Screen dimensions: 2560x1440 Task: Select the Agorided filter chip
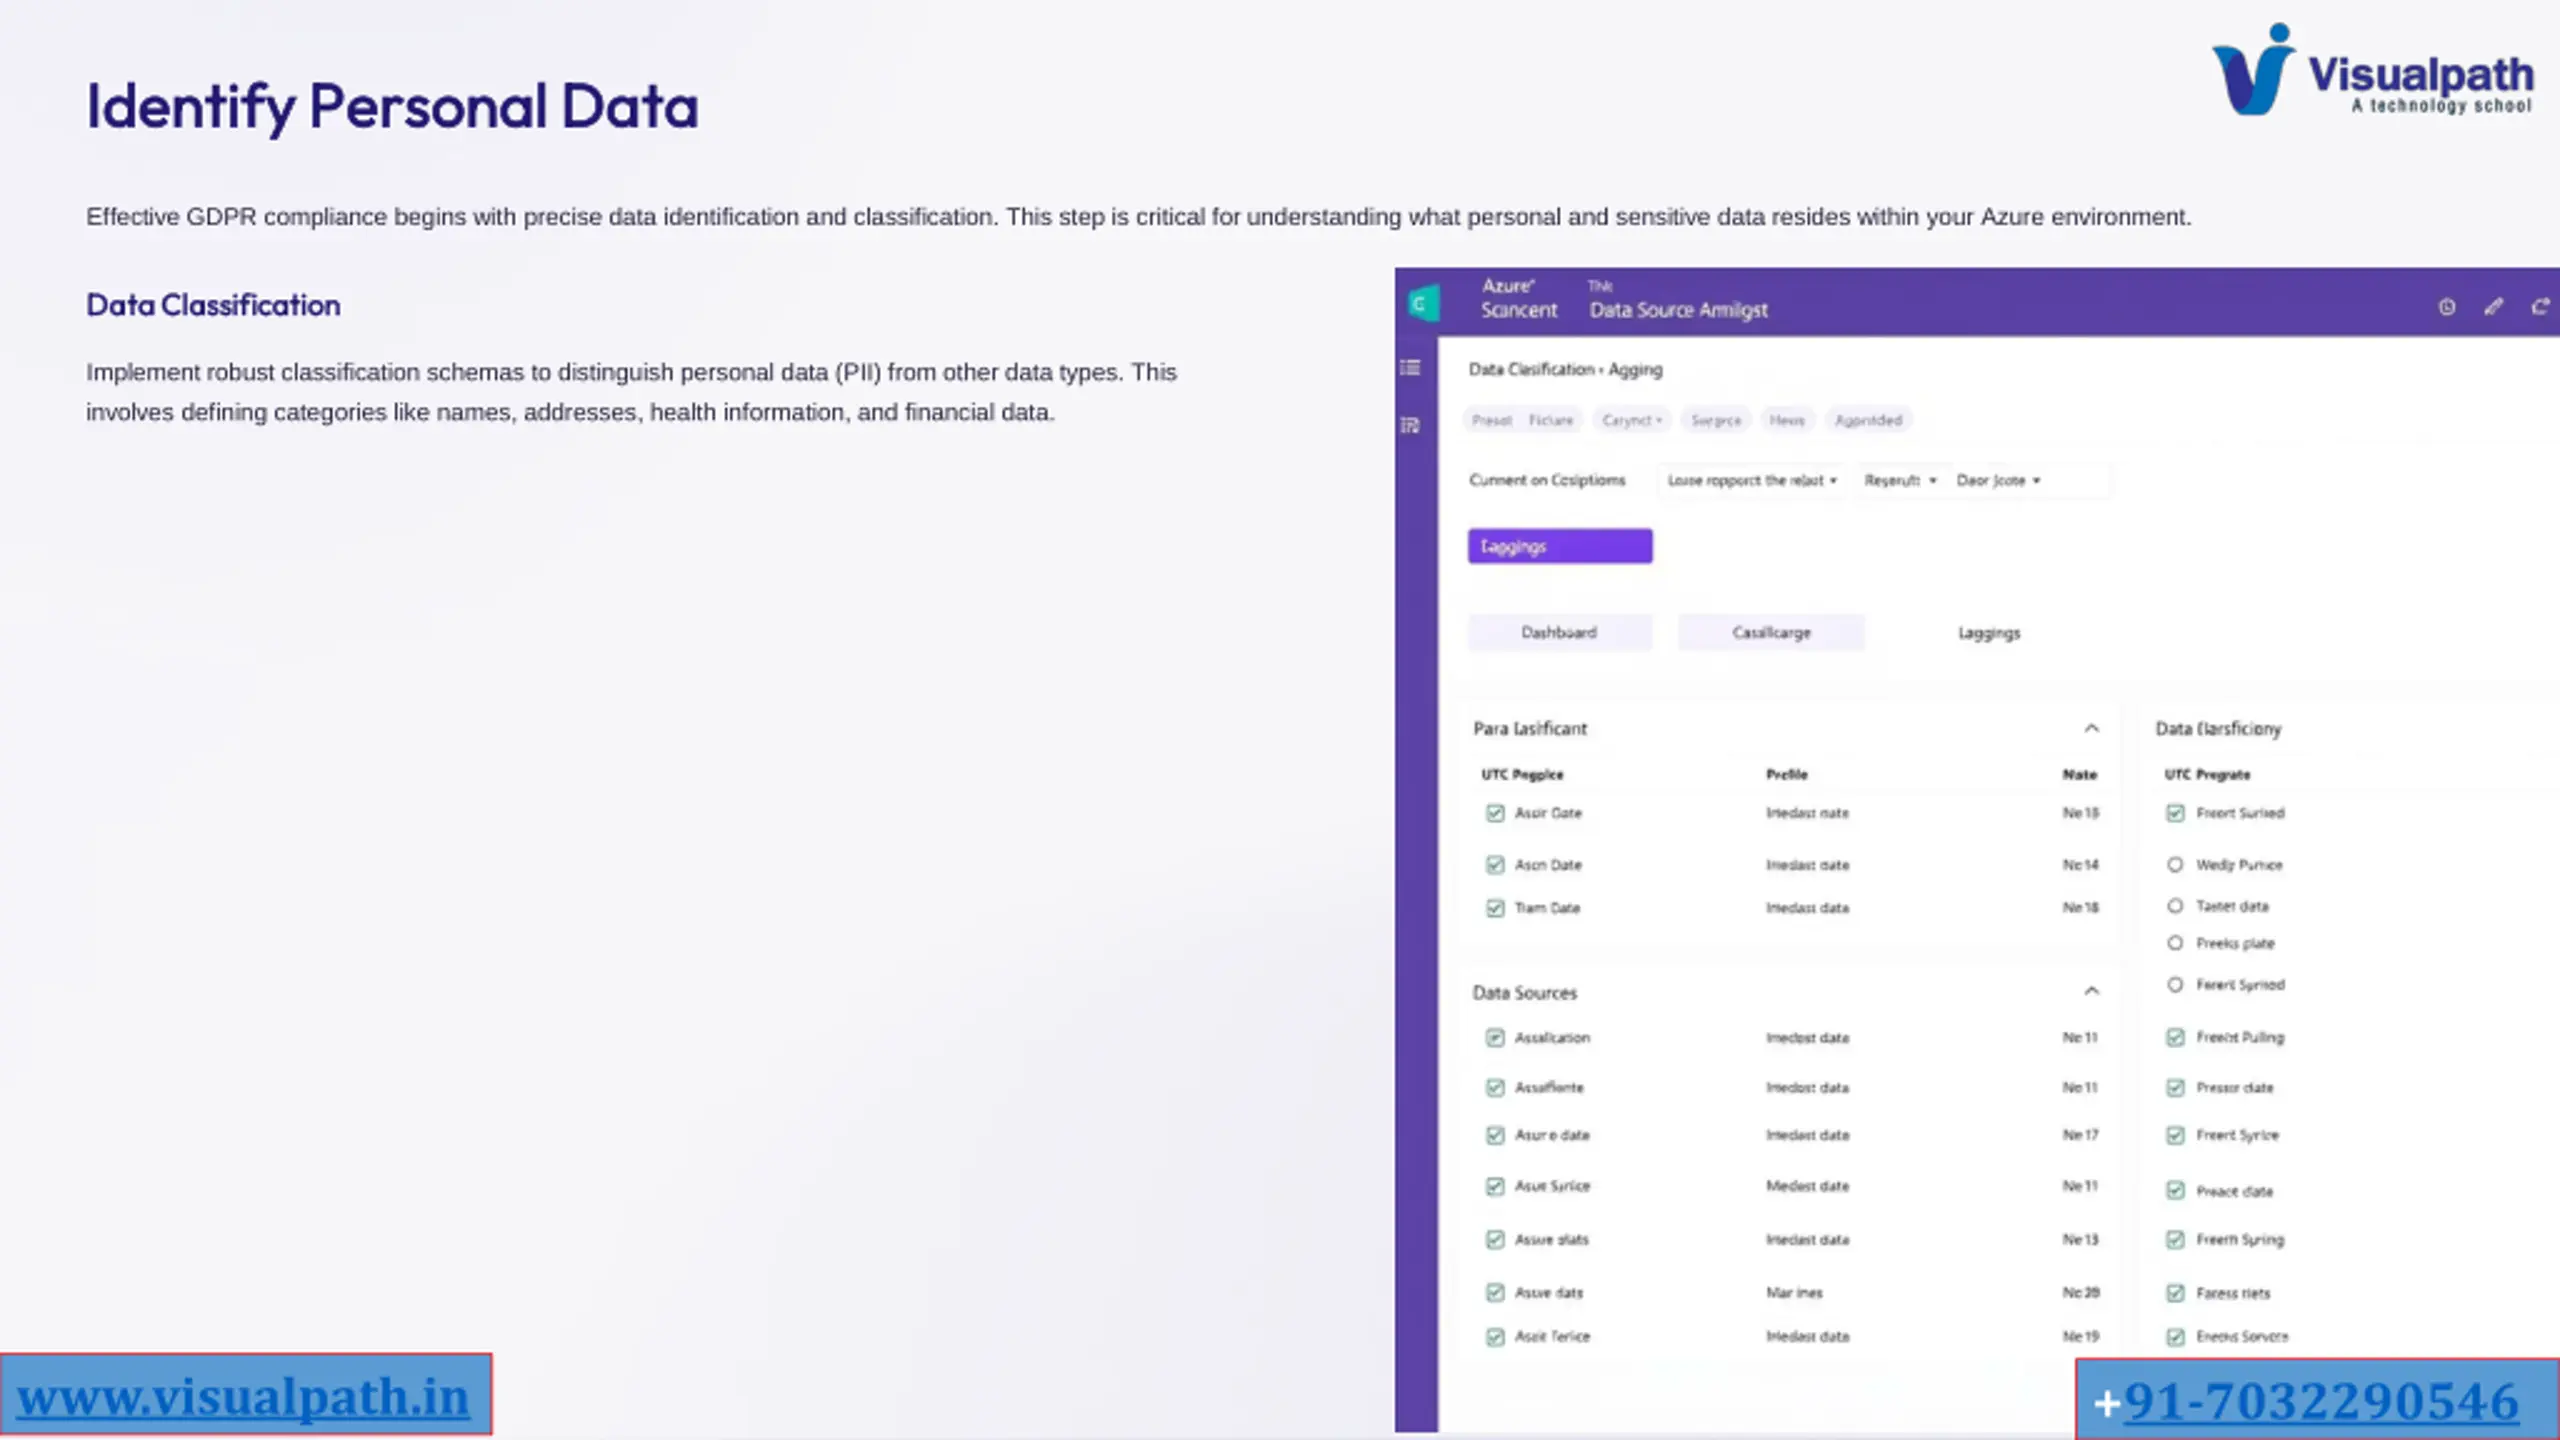click(1868, 420)
